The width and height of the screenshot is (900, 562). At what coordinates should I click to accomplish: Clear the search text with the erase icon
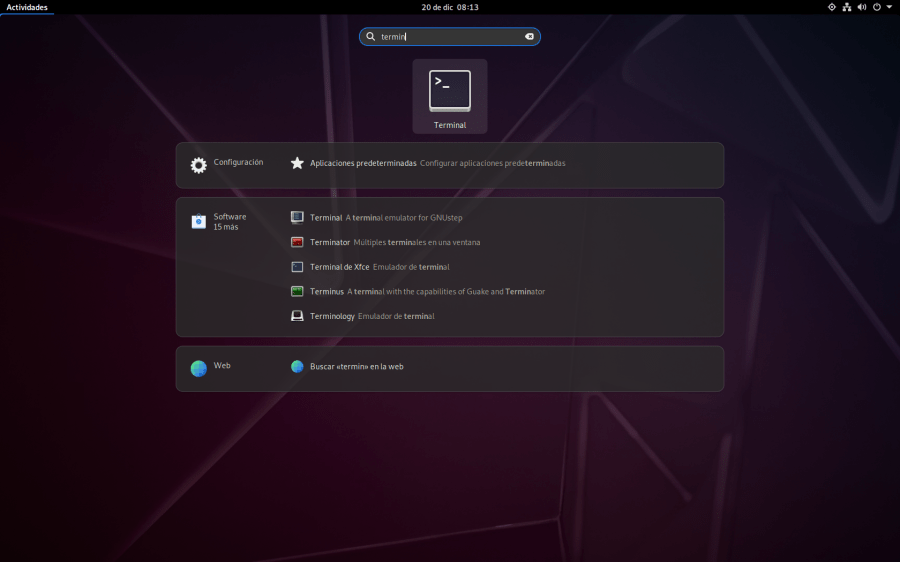point(529,37)
